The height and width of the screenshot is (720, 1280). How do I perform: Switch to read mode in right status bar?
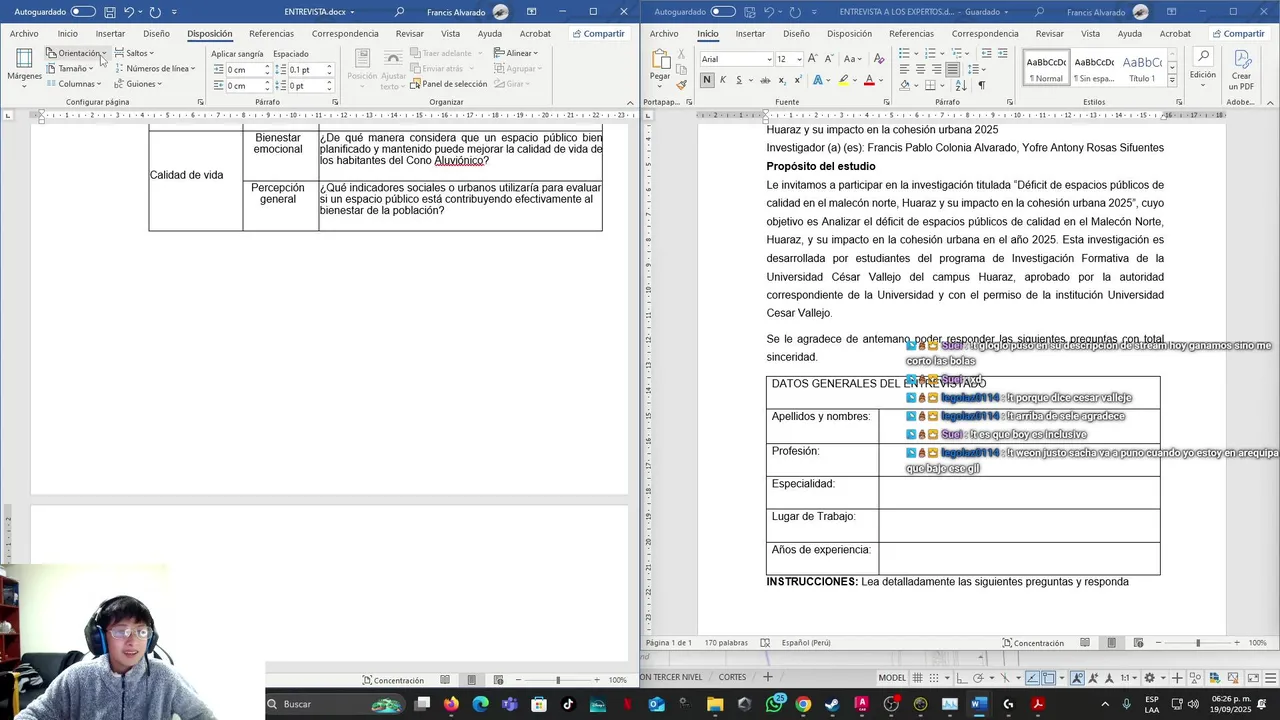pyautogui.click(x=1085, y=643)
